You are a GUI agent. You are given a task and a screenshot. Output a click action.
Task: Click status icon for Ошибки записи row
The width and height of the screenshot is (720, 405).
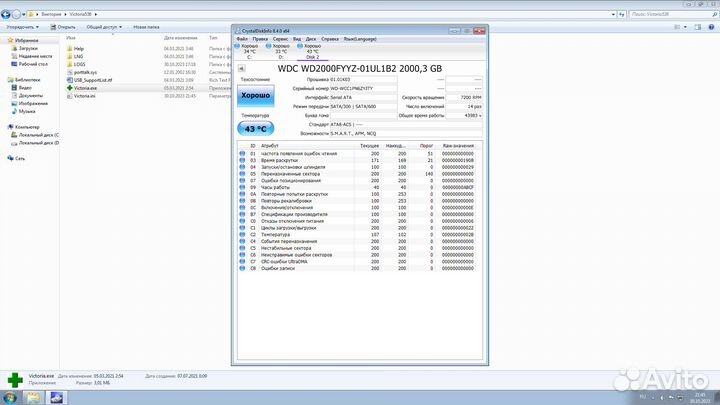242,268
